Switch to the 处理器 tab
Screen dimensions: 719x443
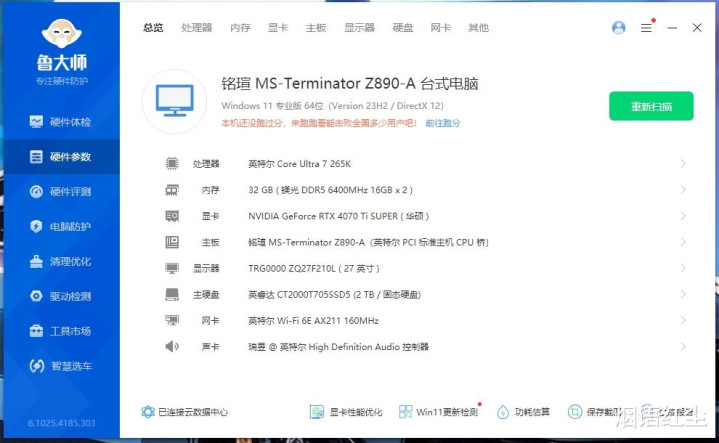tap(197, 28)
